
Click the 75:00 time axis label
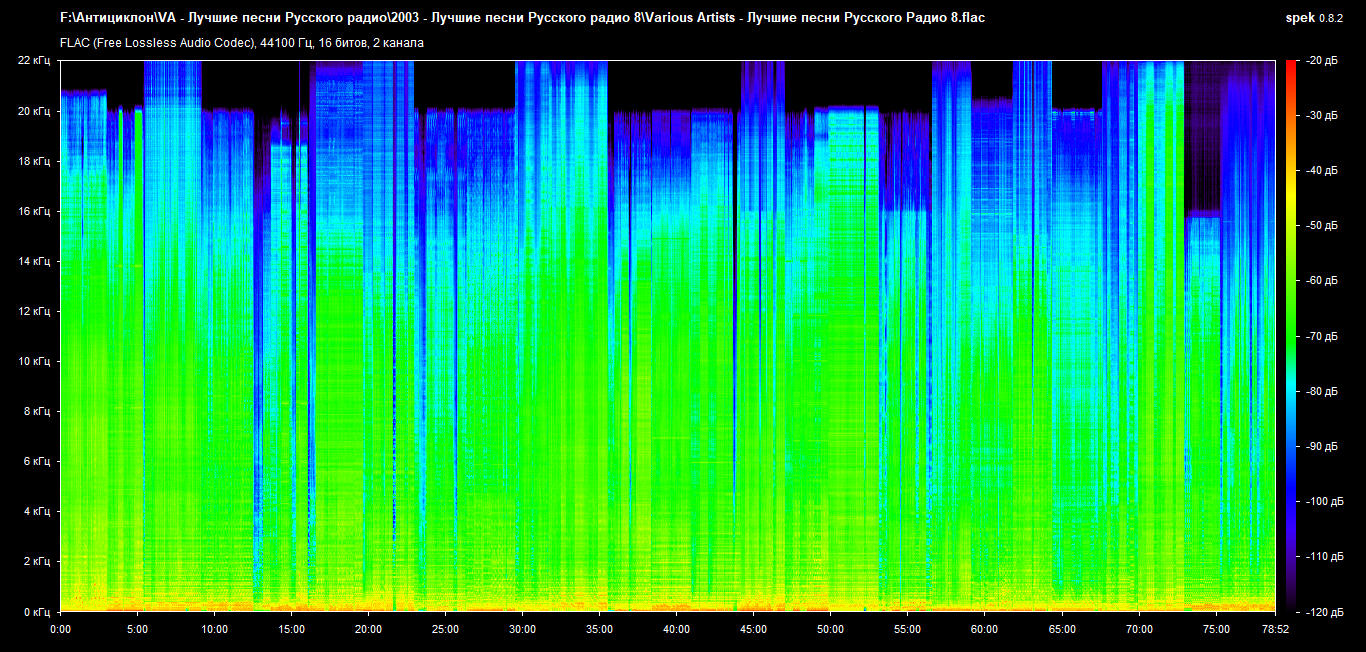(x=1216, y=629)
